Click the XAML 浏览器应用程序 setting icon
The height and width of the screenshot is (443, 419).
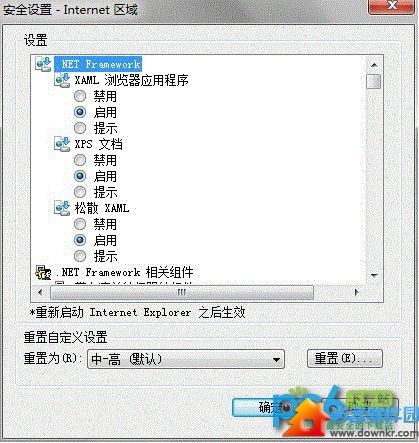coord(62,80)
